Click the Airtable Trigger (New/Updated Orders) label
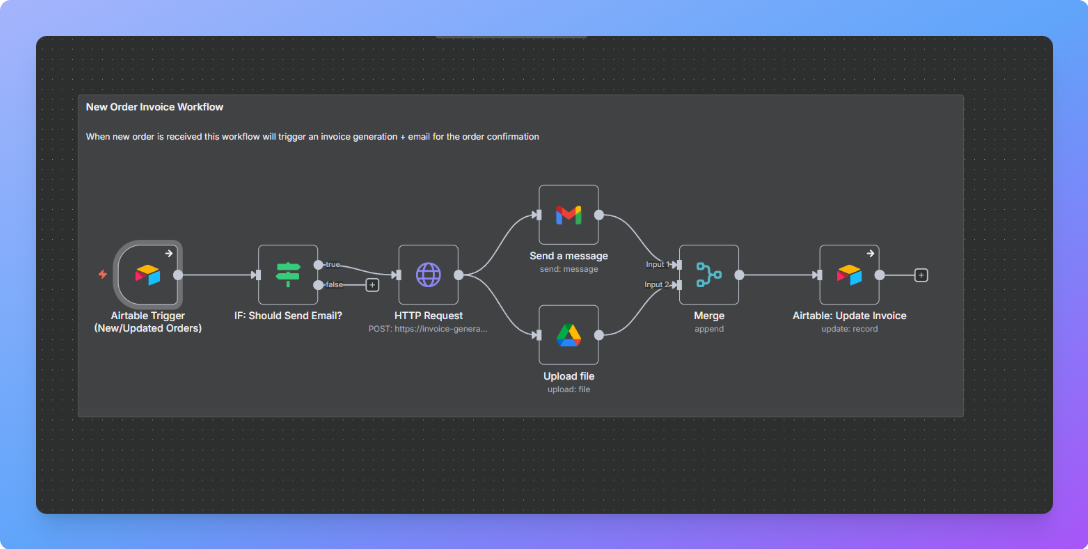This screenshot has width=1088, height=549. coord(148,322)
